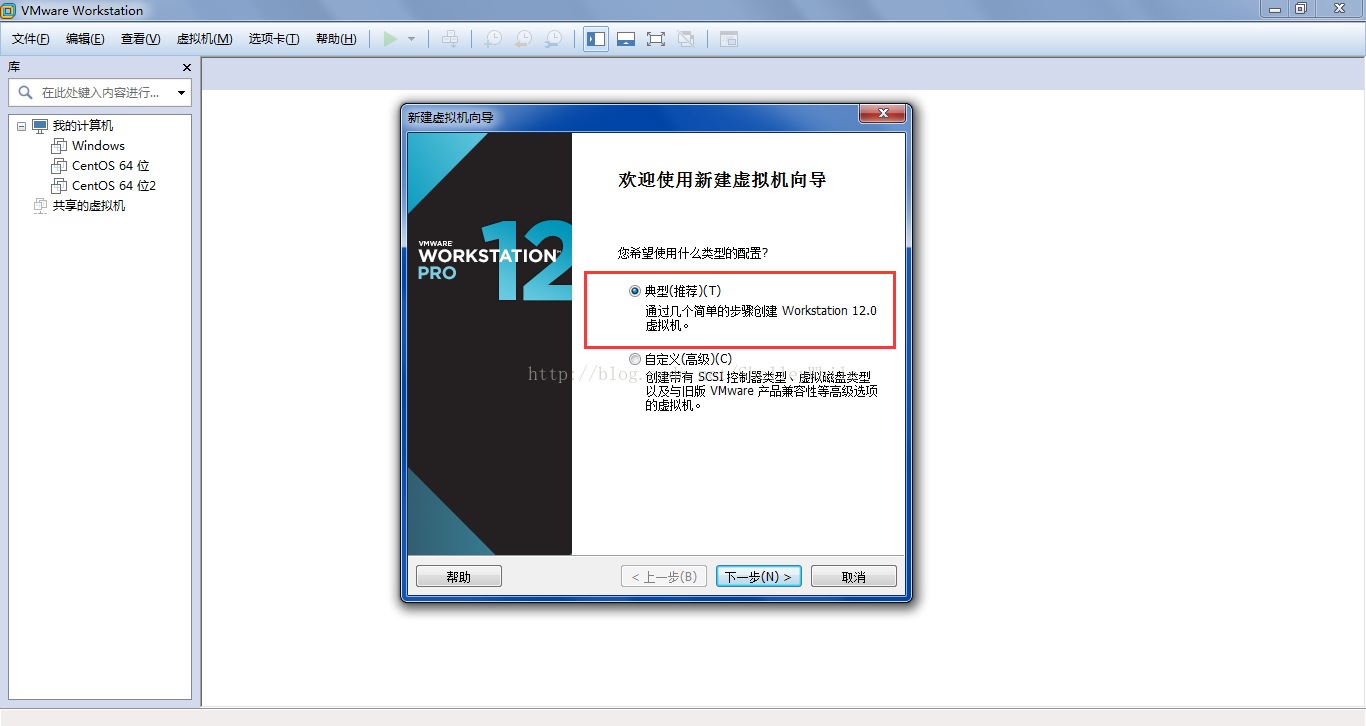Image resolution: width=1366 pixels, height=726 pixels.
Task: Click the wizard heading 欢迎使用新建虚拟机向导
Action: point(723,180)
